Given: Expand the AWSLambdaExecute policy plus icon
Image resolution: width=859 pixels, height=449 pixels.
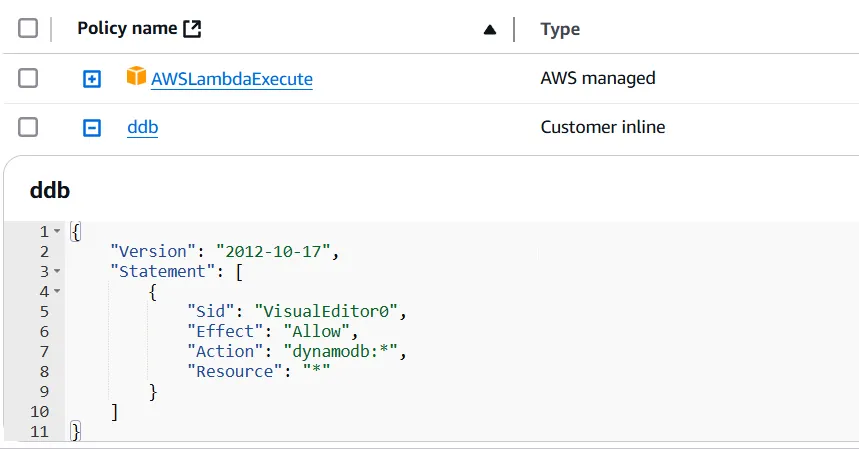Looking at the screenshot, I should click(x=92, y=78).
